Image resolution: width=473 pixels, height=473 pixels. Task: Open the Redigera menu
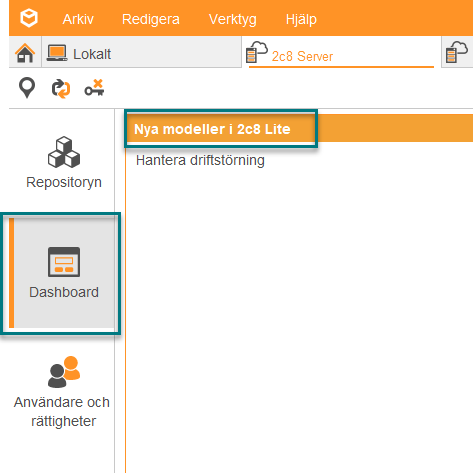click(151, 19)
